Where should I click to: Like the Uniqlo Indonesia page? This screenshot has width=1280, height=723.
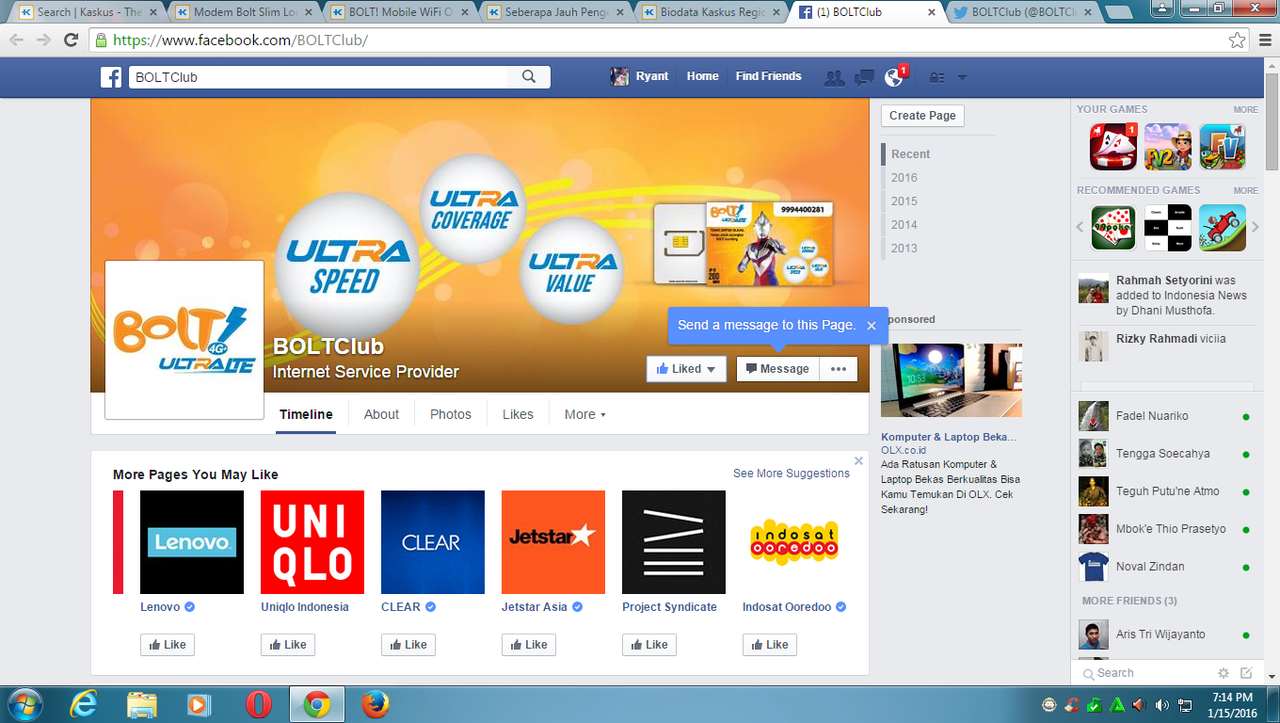tap(288, 645)
